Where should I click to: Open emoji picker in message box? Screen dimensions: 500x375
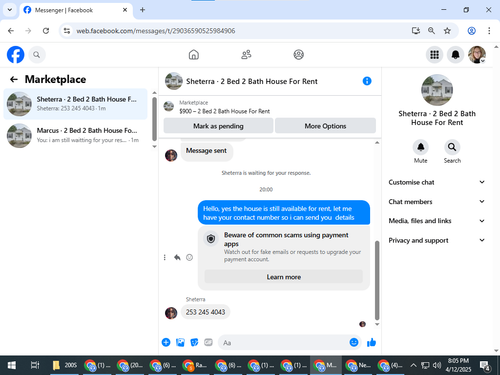pos(354,342)
